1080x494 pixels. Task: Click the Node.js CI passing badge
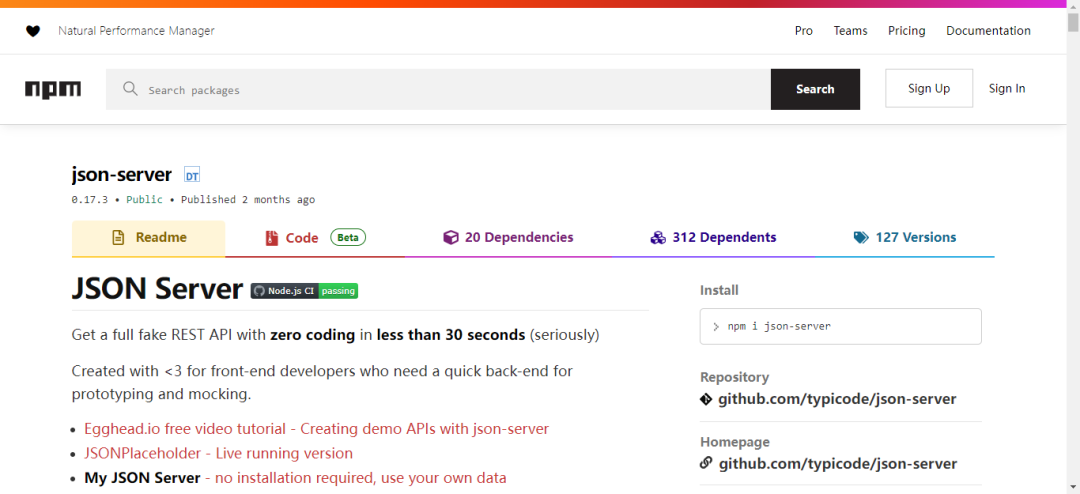[304, 291]
